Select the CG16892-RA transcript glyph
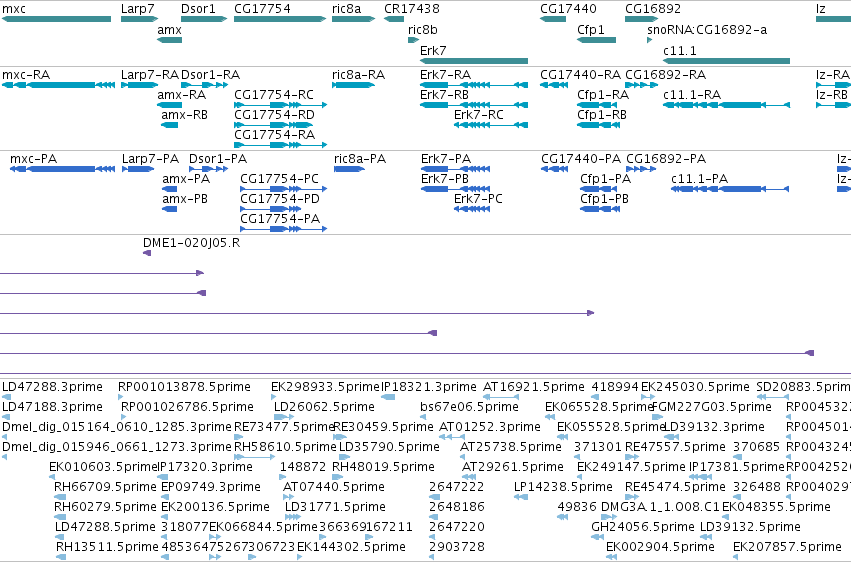 tap(642, 85)
